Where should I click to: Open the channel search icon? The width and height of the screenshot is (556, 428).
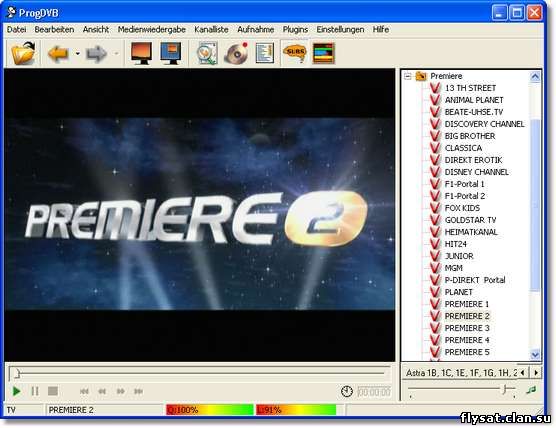(207, 53)
